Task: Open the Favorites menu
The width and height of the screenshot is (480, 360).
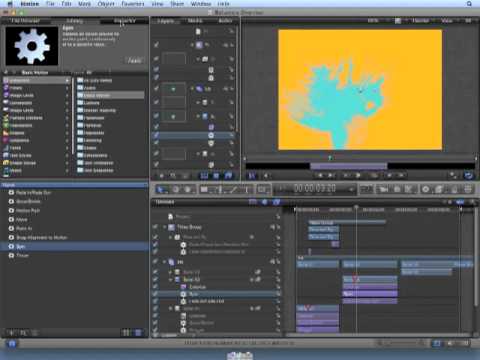Action: tap(133, 4)
